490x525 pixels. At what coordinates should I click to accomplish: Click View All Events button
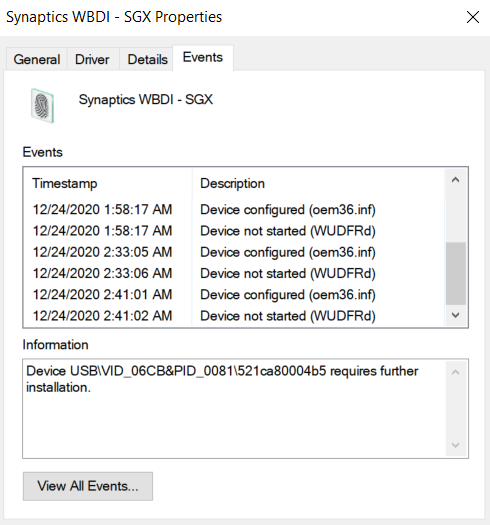click(88, 486)
